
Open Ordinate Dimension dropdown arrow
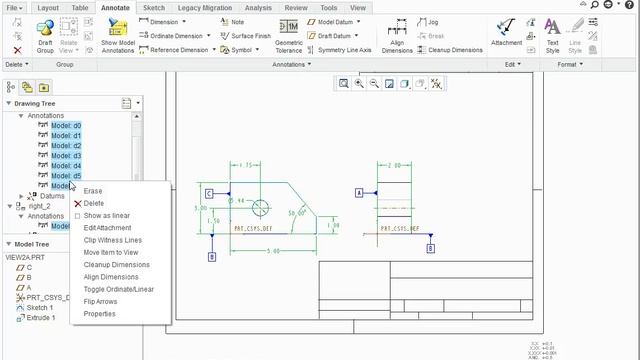pyautogui.click(x=209, y=36)
